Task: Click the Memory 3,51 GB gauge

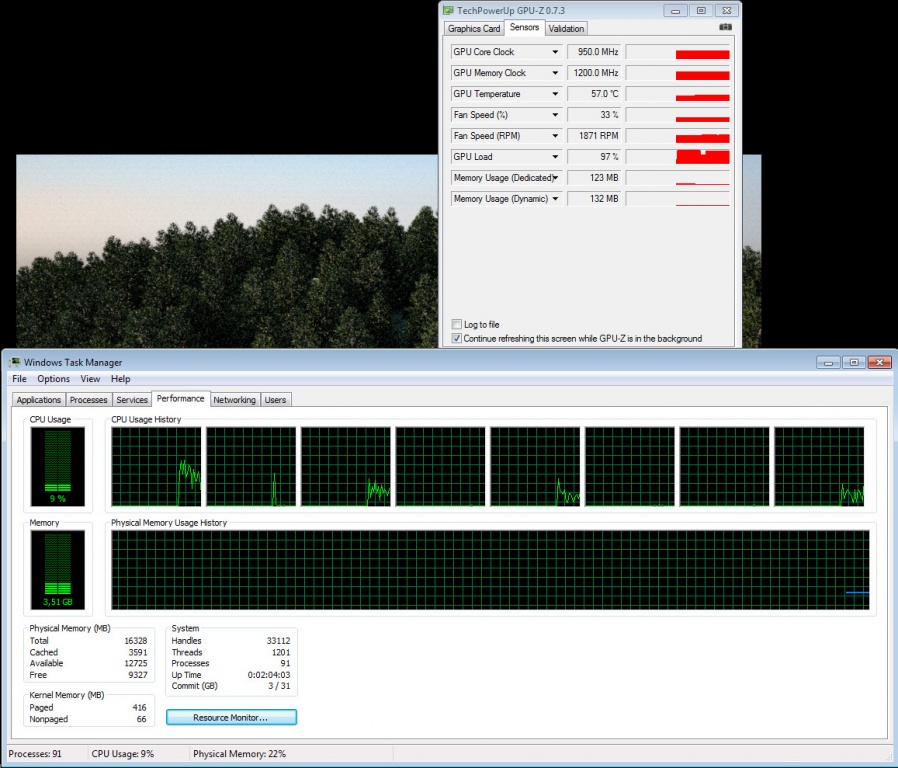Action: point(57,570)
